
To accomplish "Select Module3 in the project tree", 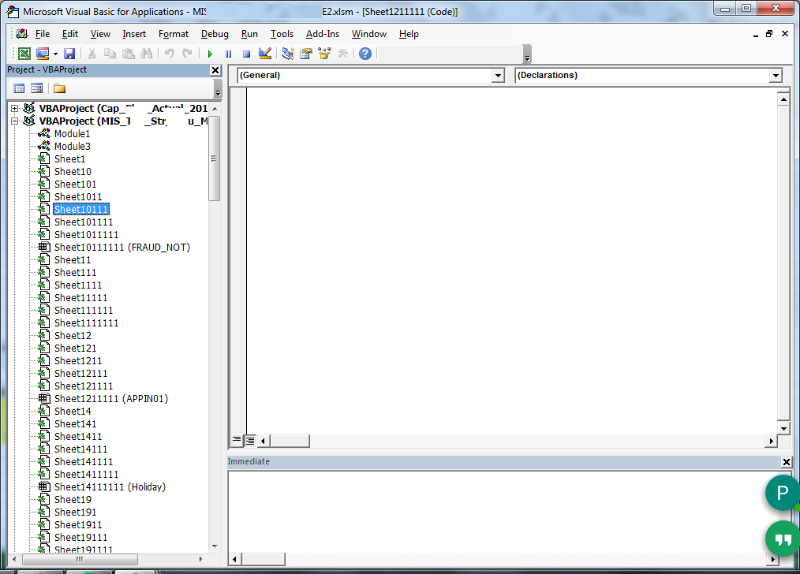I will [x=72, y=146].
